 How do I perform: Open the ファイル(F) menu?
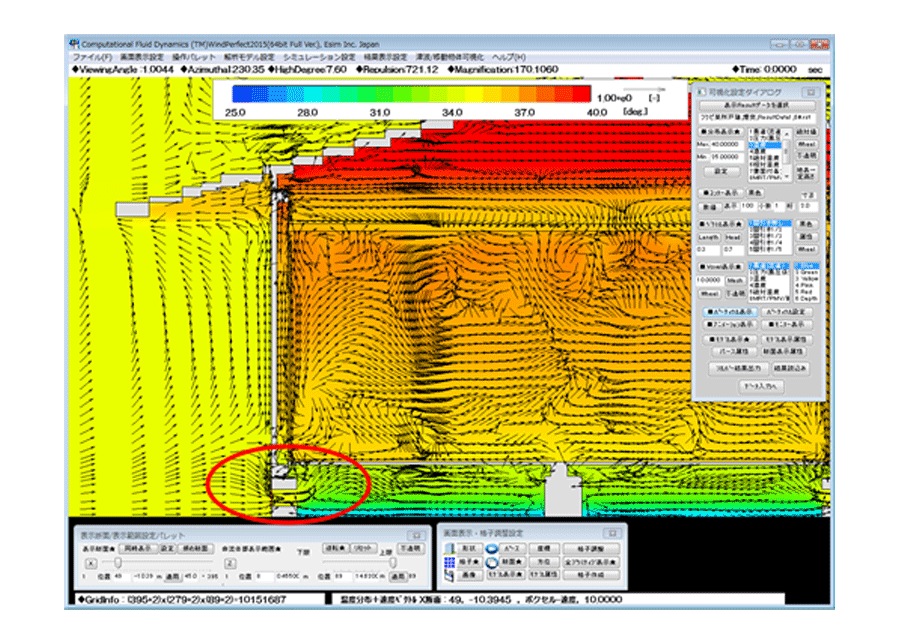coord(92,57)
